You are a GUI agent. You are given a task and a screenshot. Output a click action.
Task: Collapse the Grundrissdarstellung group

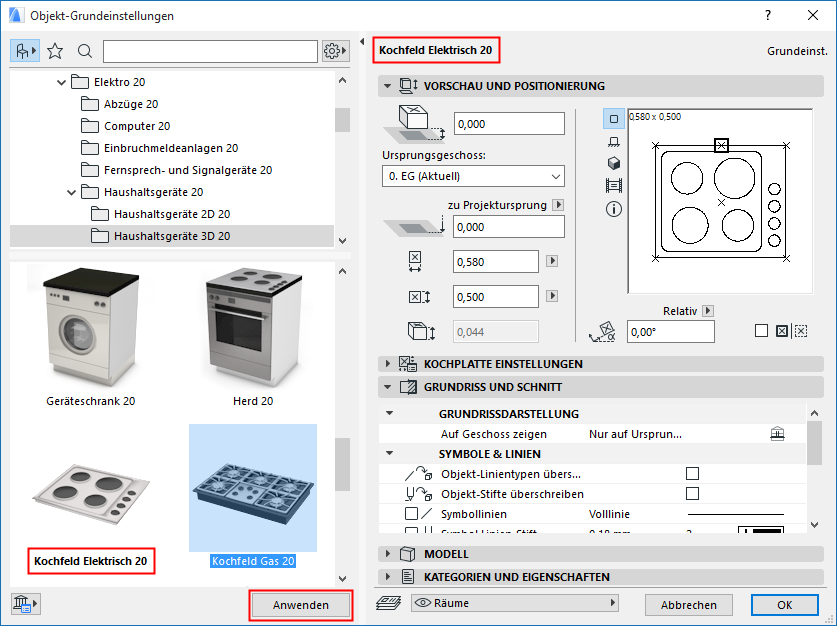(x=390, y=413)
